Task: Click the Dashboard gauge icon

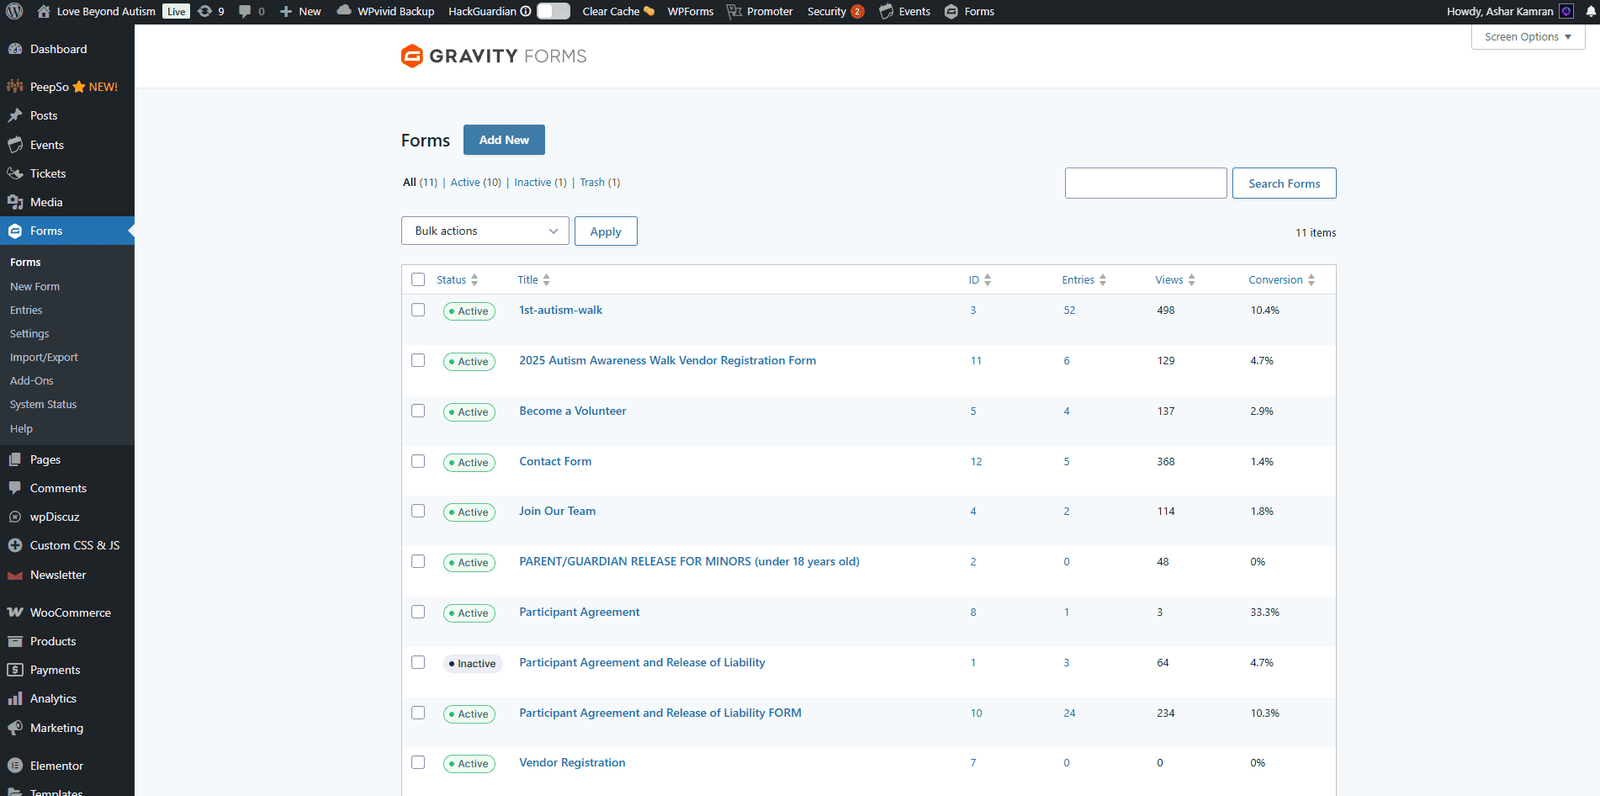Action: coord(15,49)
